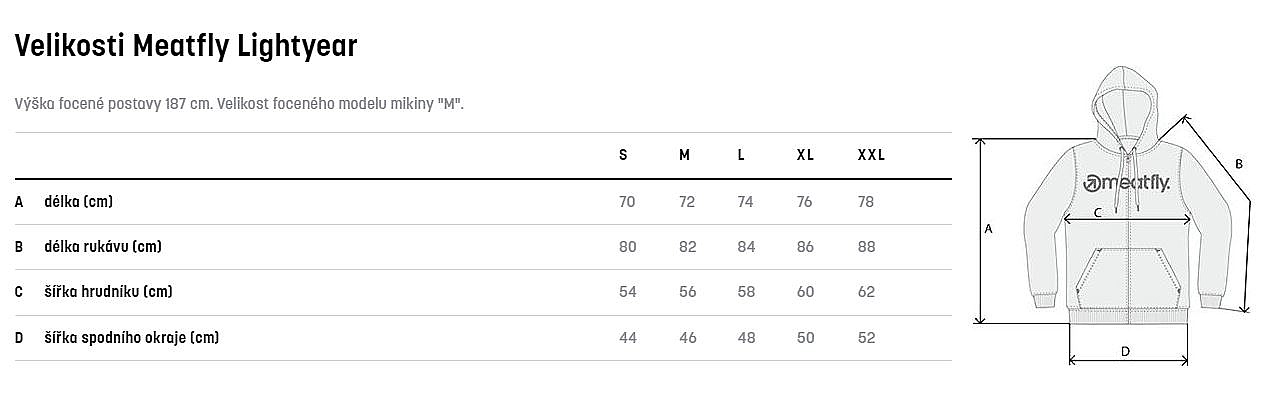Click the value 88 for XXL sleeve length
Screen dimensions: 1265x405
coord(866,247)
